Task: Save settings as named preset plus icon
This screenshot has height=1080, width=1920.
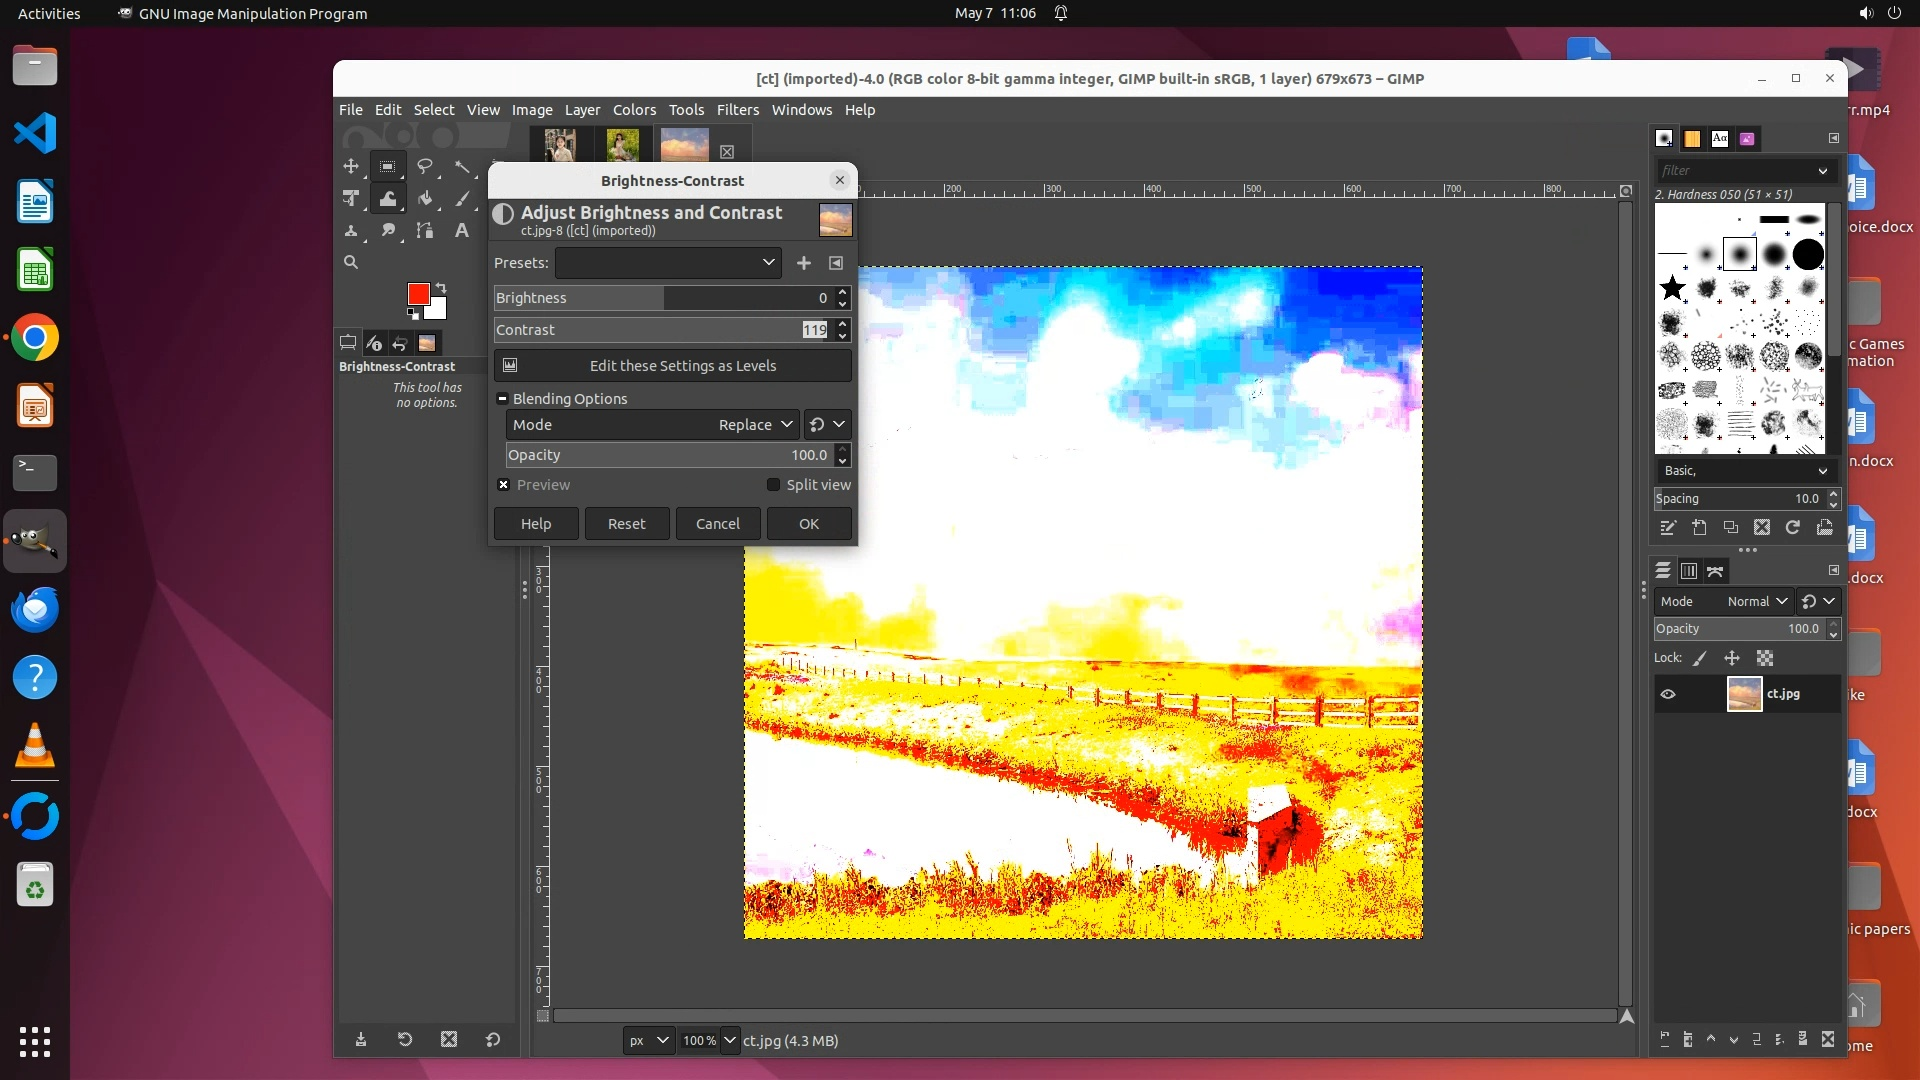Action: (803, 263)
